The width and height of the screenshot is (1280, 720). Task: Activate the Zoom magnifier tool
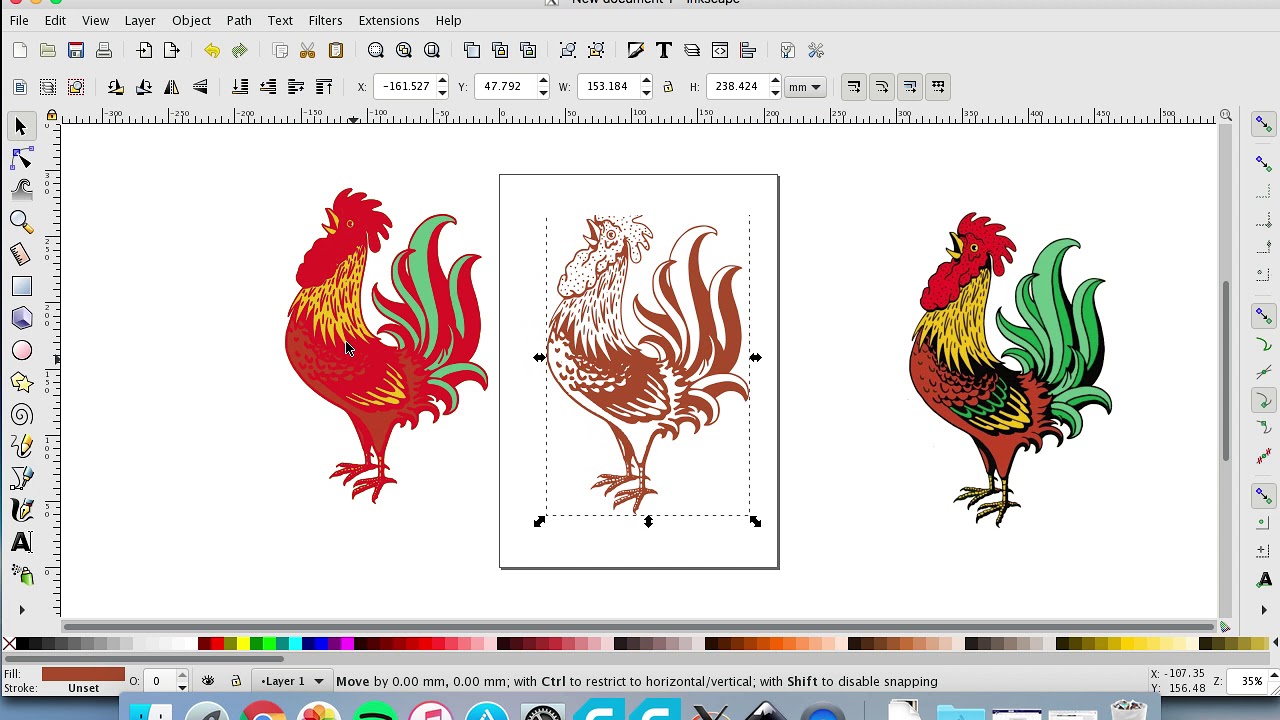pos(21,222)
